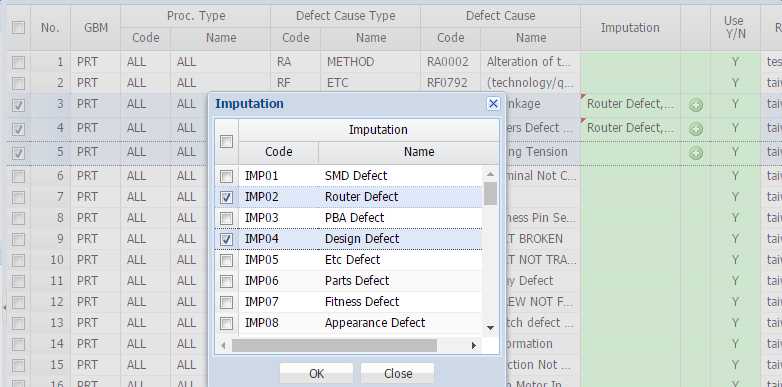The height and width of the screenshot is (387, 782).
Task: Click green plus icon in row 5
Action: pyautogui.click(x=696, y=153)
